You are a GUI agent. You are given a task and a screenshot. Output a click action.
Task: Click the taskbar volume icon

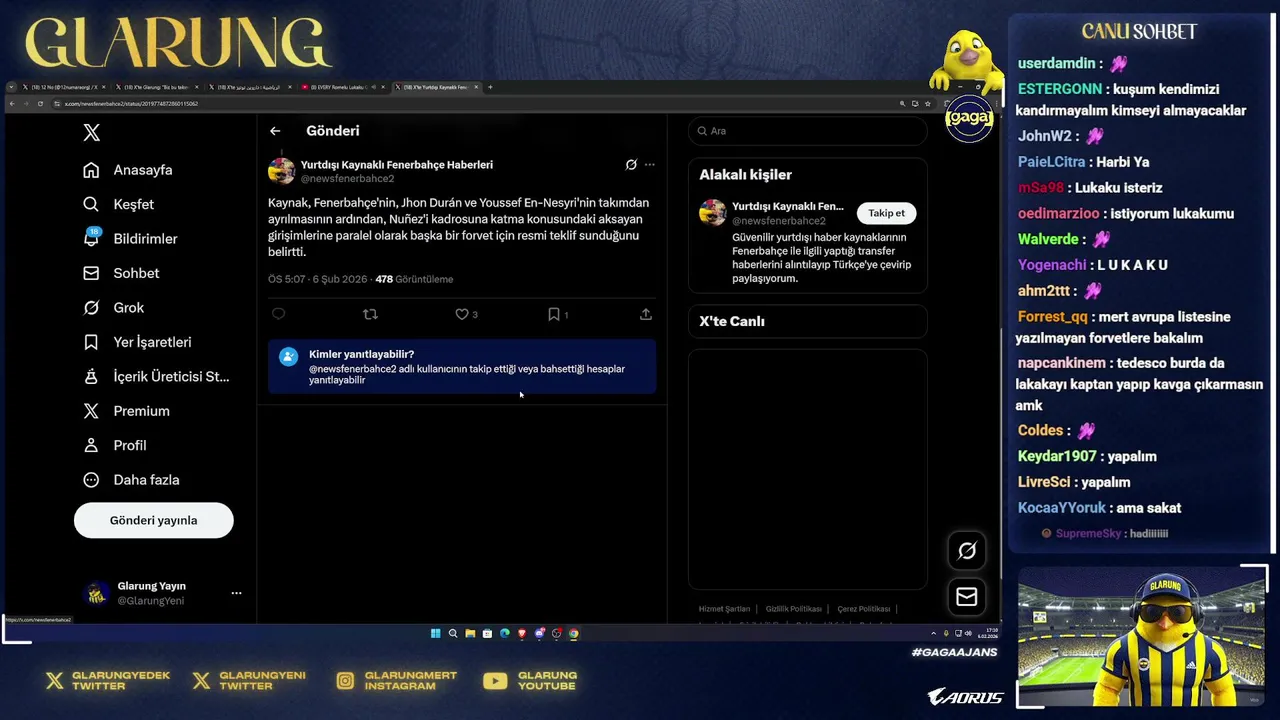pyautogui.click(x=968, y=633)
